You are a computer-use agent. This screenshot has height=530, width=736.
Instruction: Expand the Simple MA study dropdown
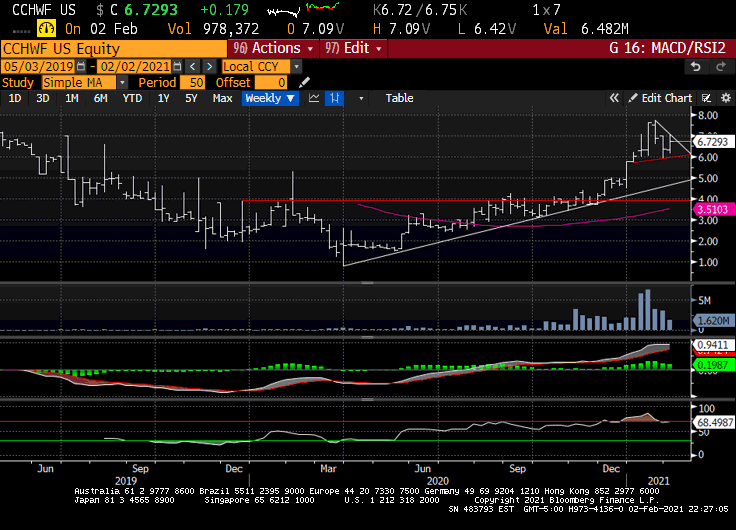click(122, 83)
